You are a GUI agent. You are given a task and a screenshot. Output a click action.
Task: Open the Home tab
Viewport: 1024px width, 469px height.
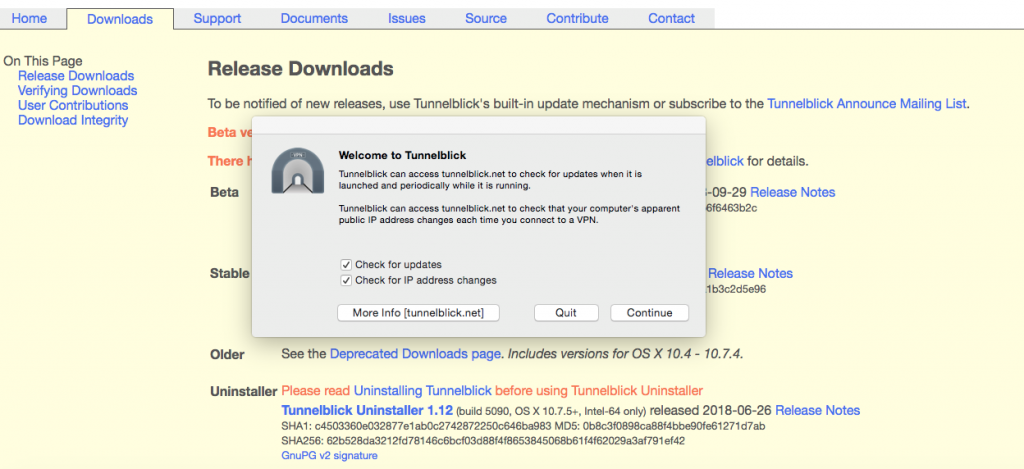click(x=29, y=18)
